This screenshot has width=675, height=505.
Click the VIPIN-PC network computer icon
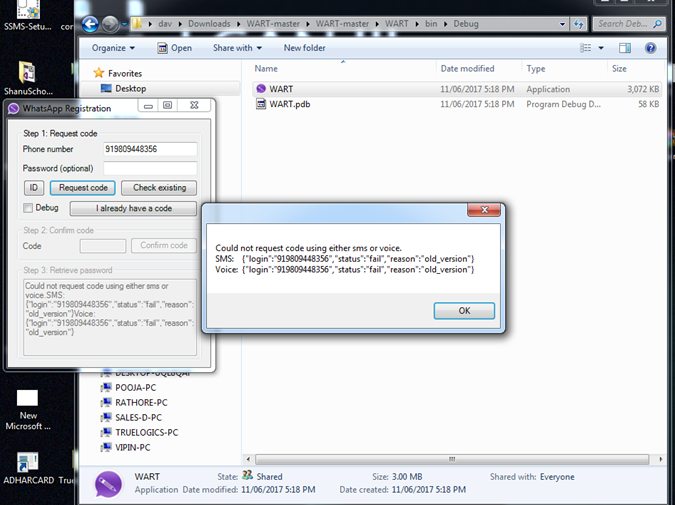[106, 447]
